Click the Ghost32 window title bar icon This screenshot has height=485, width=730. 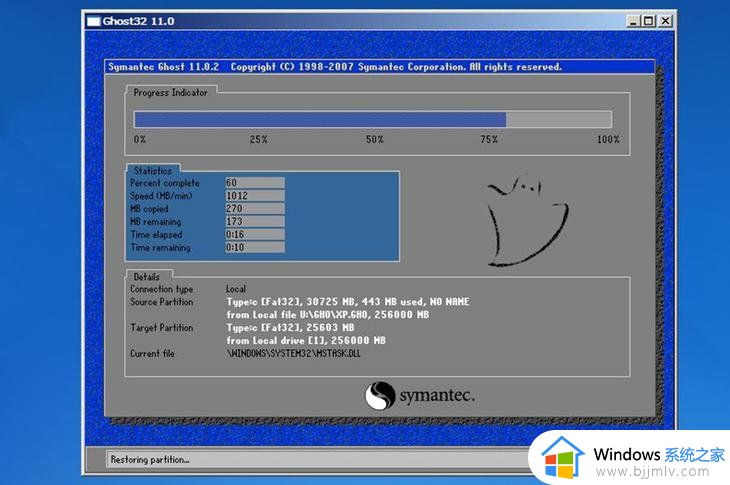[94, 21]
